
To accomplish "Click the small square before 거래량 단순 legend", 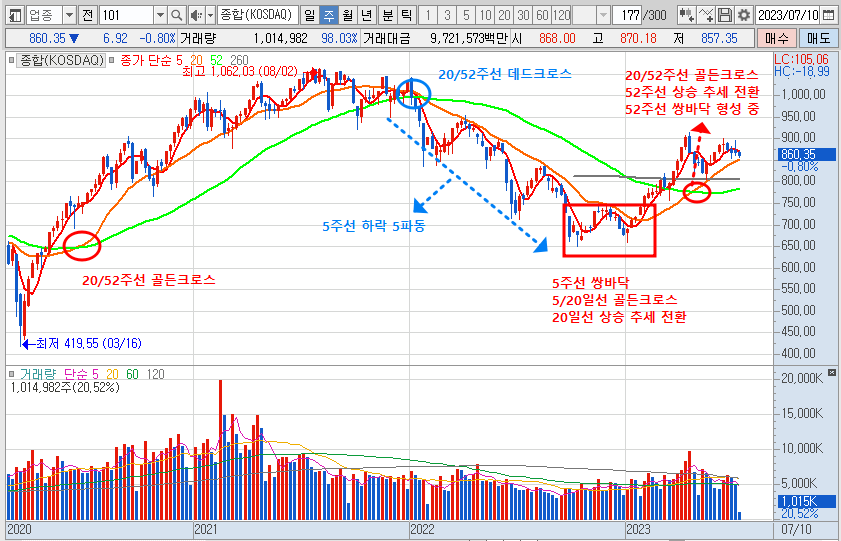I will pos(11,374).
